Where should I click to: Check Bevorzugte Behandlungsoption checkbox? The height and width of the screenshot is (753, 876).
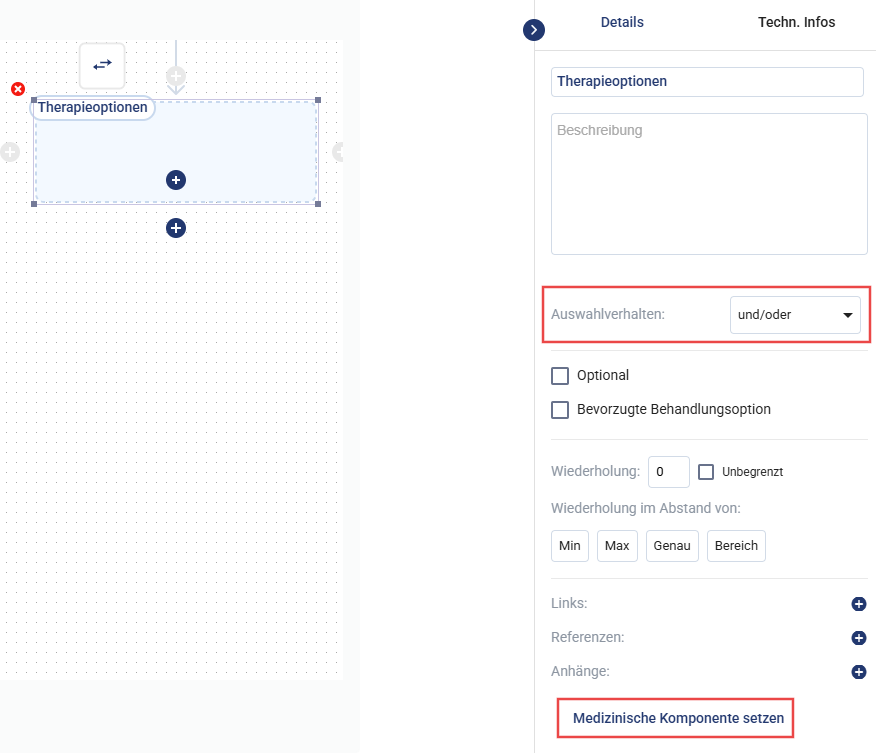pyautogui.click(x=560, y=409)
